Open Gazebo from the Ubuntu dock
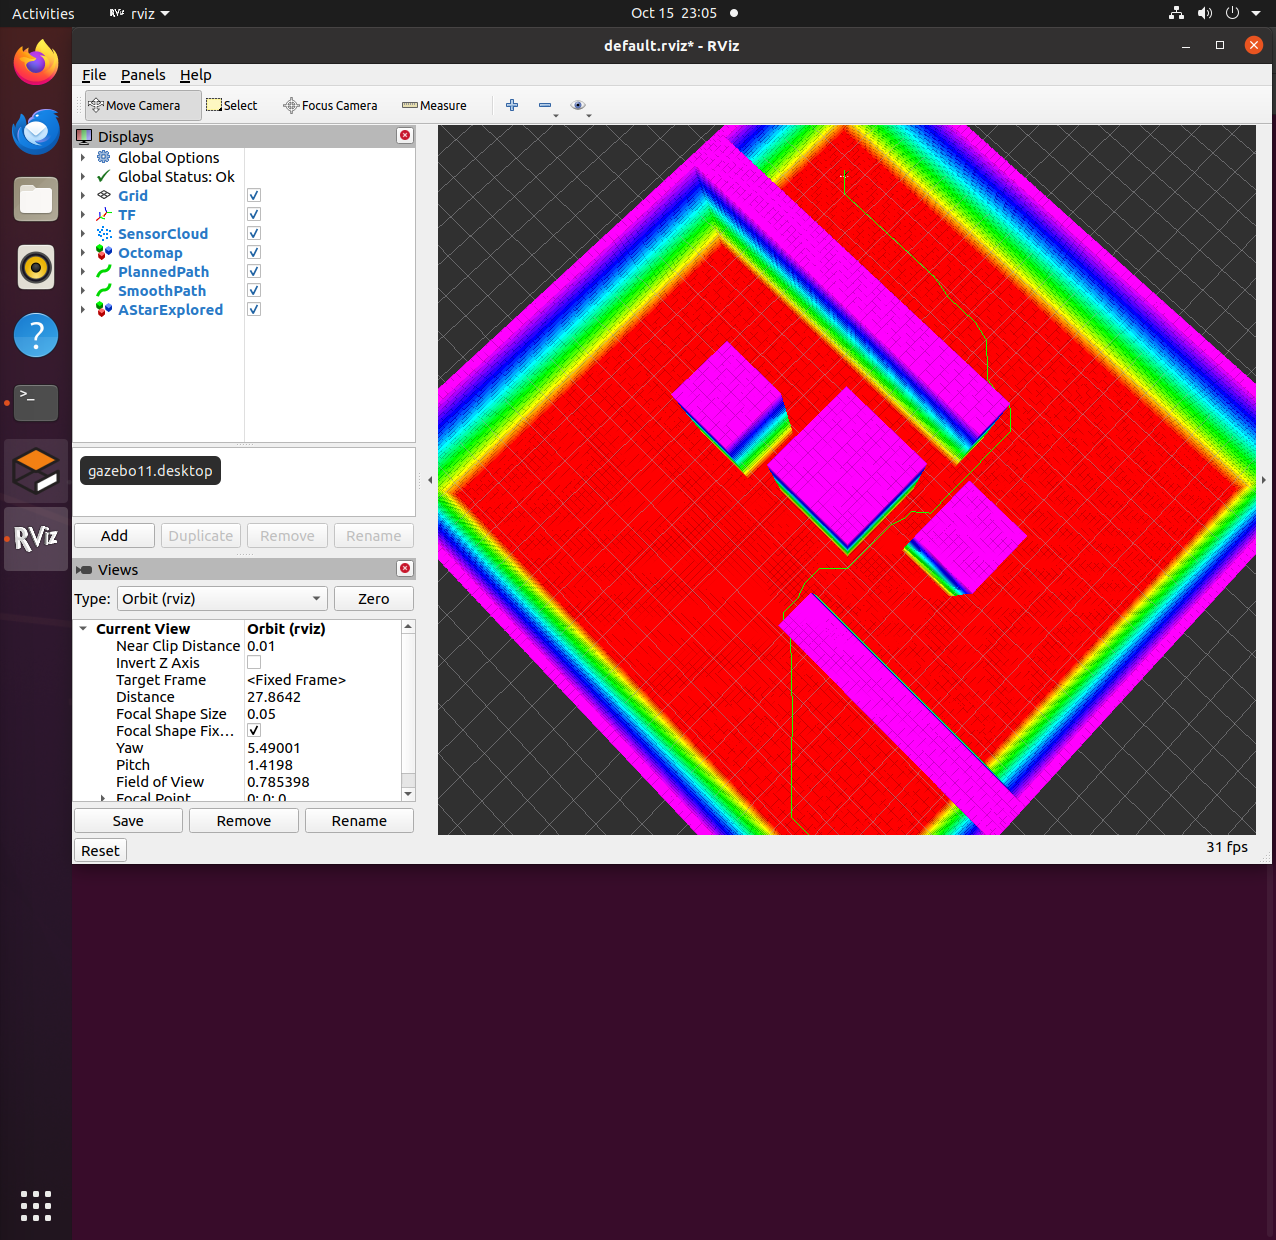1276x1240 pixels. [36, 471]
